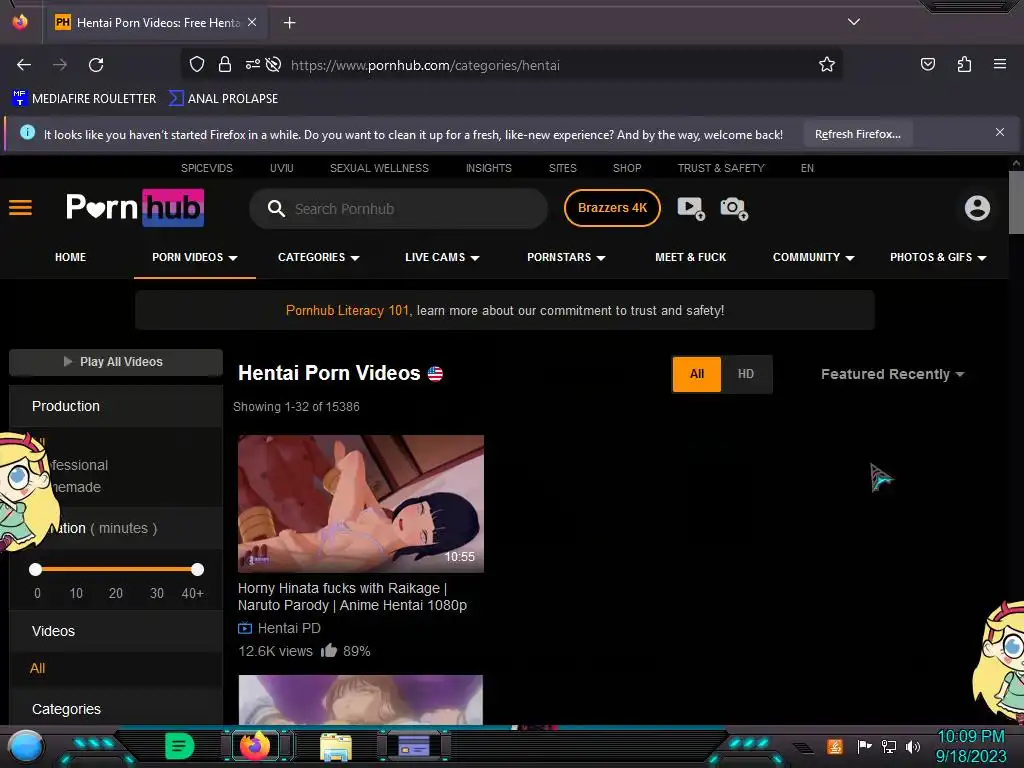
Task: Open the Pornhub Literacy 101 link
Action: [x=347, y=311]
